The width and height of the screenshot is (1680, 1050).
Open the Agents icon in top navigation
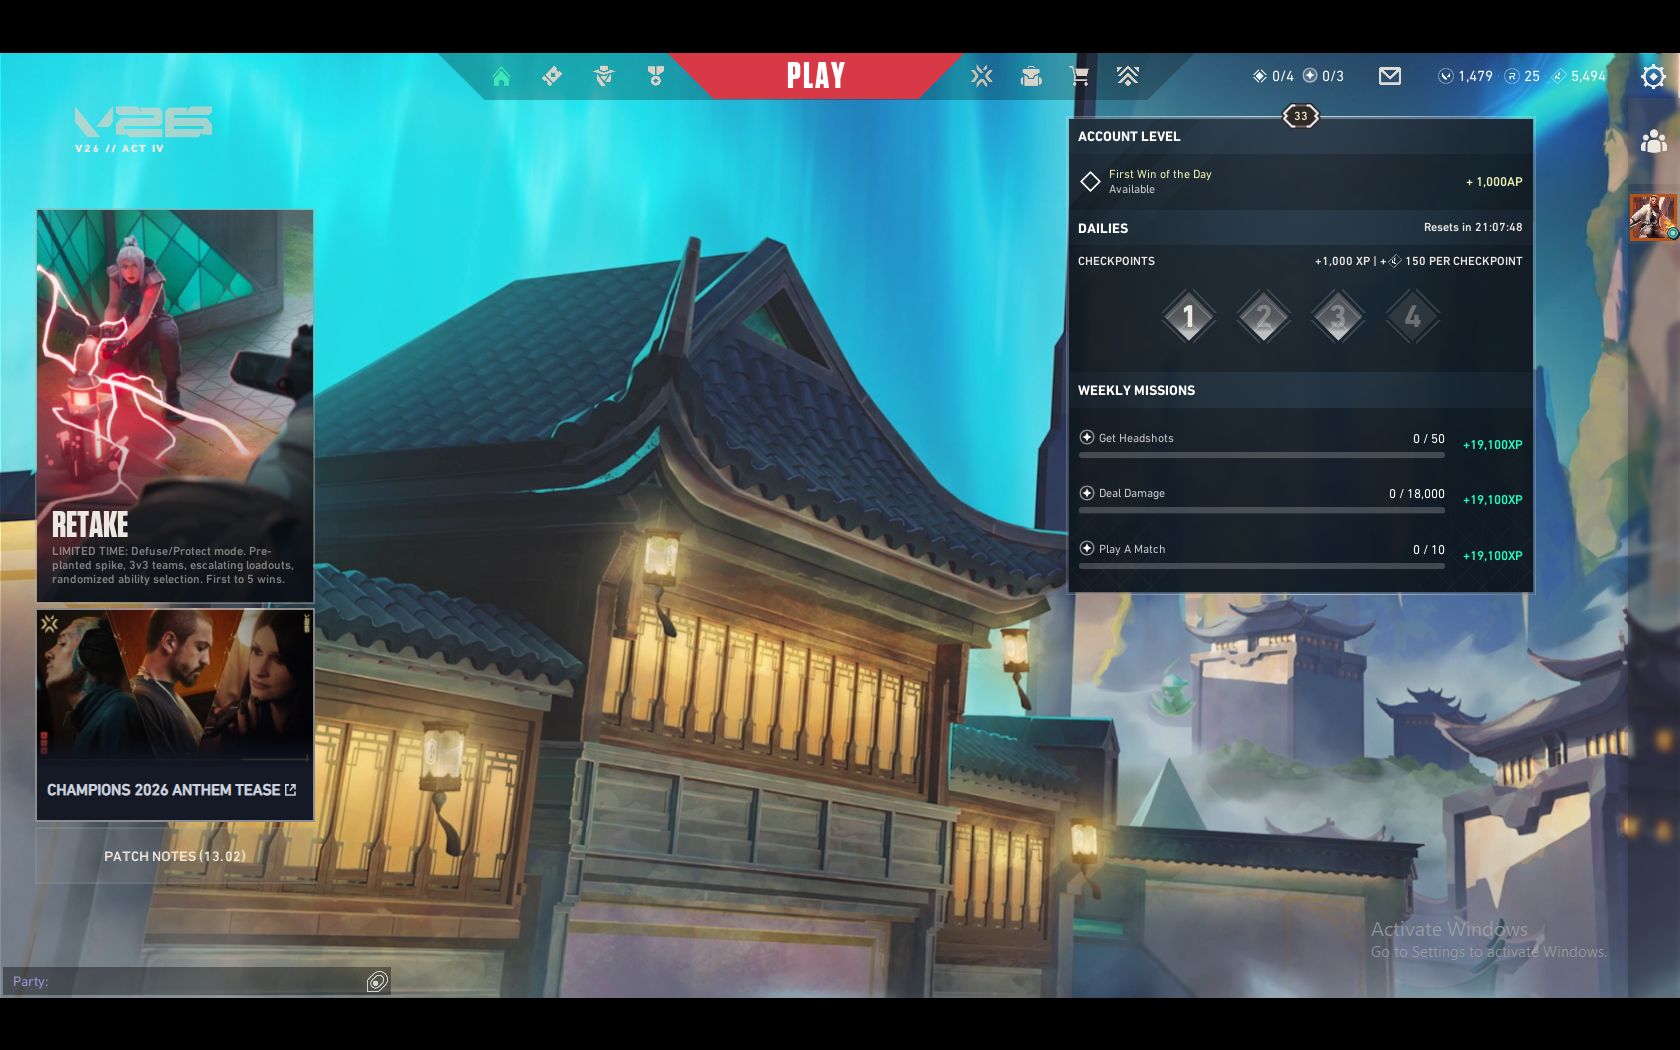[x=604, y=76]
